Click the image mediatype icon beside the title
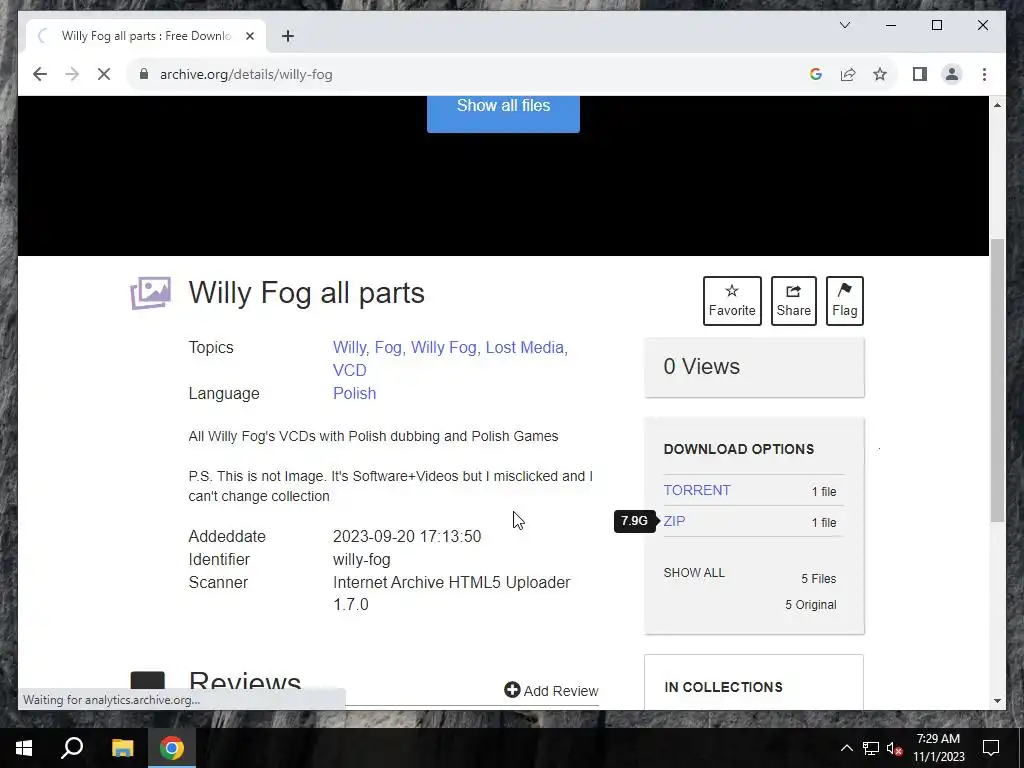This screenshot has width=1024, height=768. tap(151, 293)
